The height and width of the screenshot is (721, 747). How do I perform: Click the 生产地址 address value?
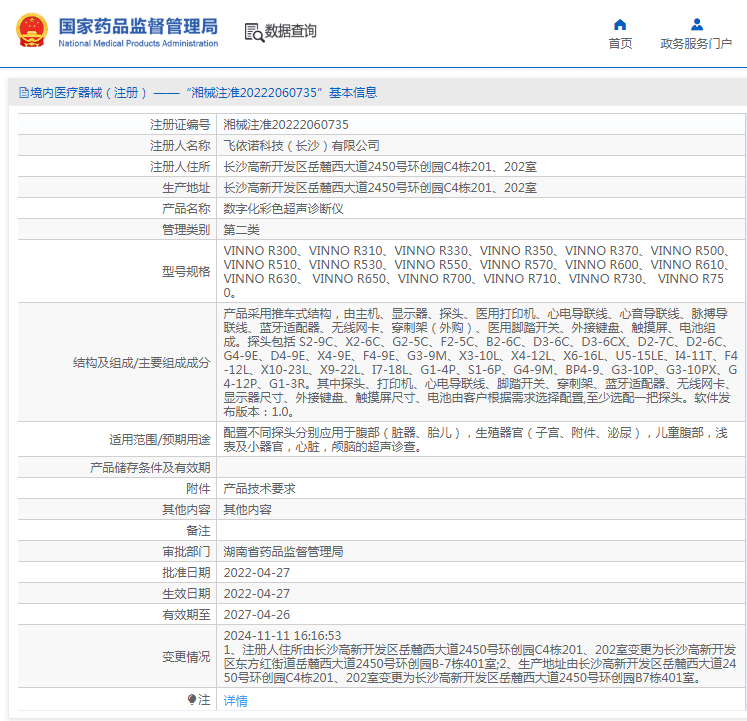(x=380, y=188)
